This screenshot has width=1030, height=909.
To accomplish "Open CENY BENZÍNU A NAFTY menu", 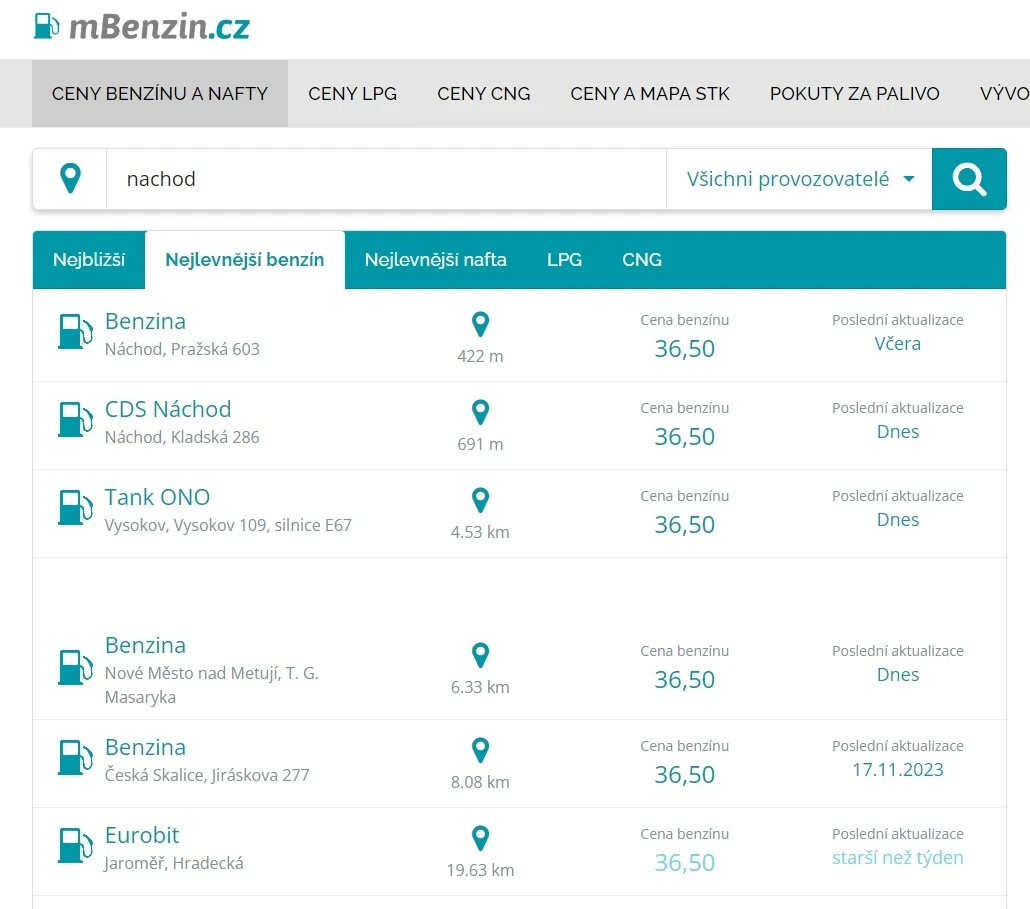I will click(160, 93).
